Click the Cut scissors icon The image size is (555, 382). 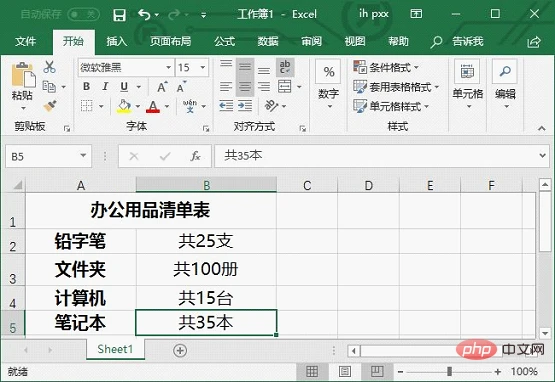[49, 67]
